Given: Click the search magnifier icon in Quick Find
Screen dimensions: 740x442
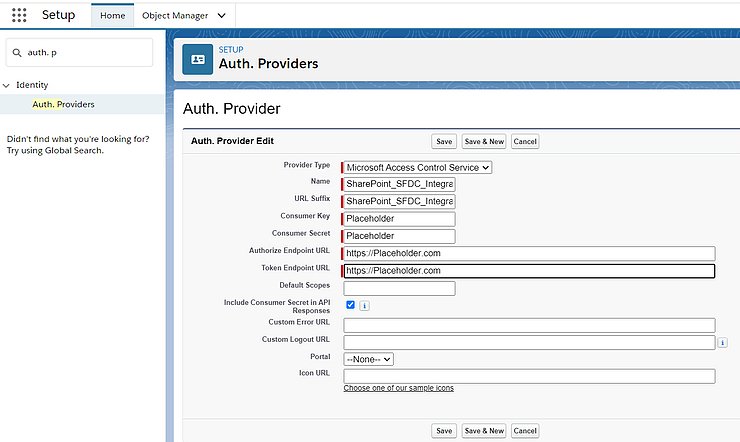Looking at the screenshot, I should tap(17, 52).
